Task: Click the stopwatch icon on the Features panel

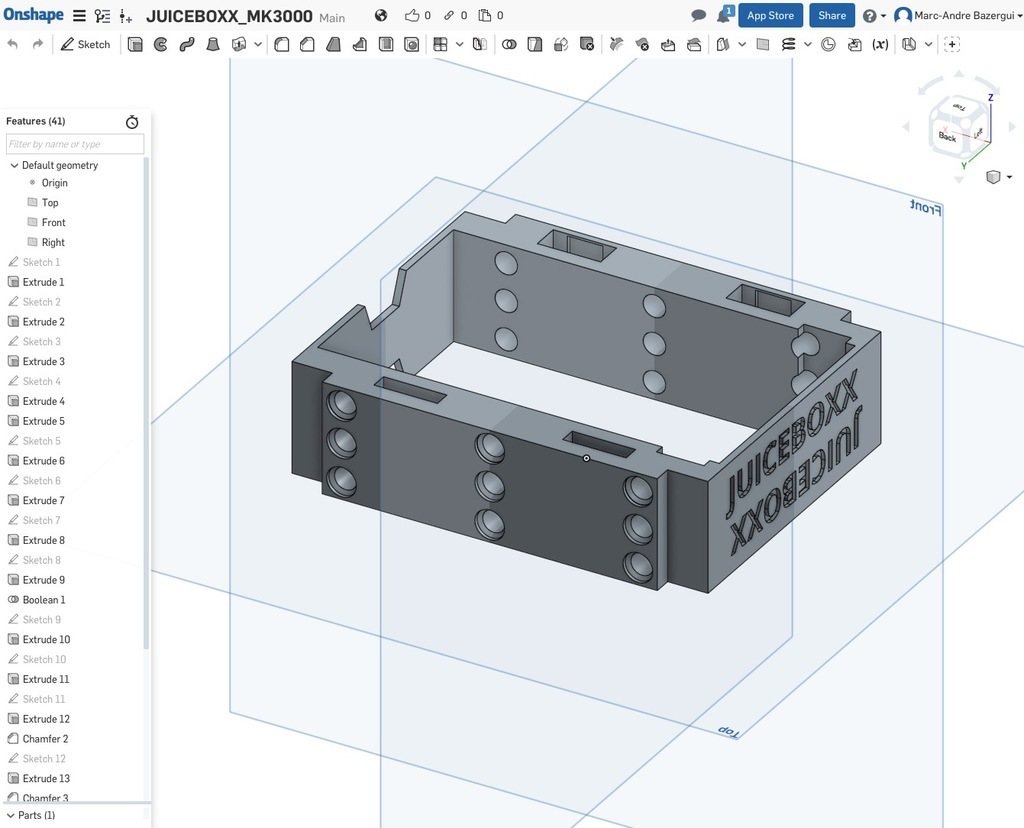Action: [132, 121]
